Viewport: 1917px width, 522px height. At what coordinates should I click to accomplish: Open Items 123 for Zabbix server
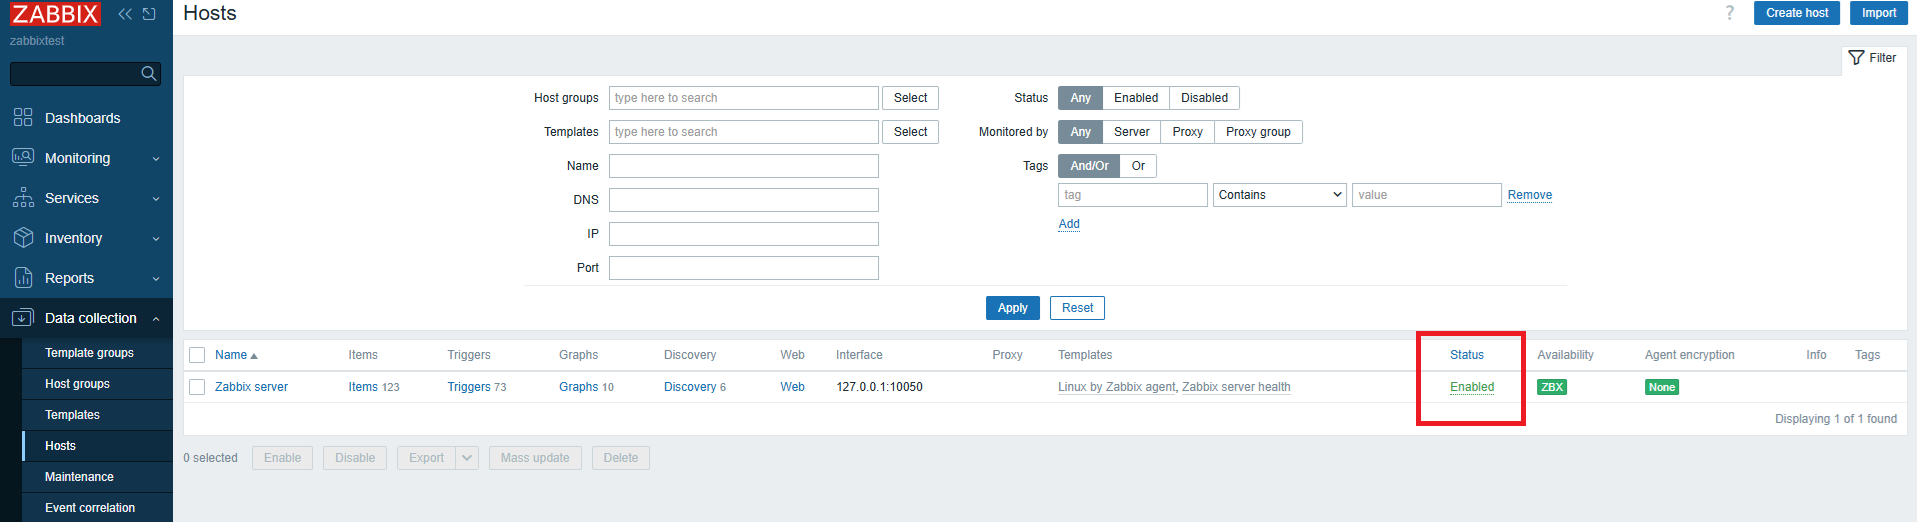tap(363, 387)
